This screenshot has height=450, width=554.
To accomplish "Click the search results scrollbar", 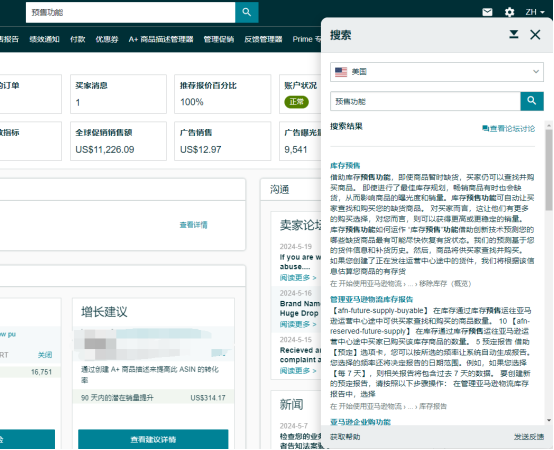I will 549,170.
